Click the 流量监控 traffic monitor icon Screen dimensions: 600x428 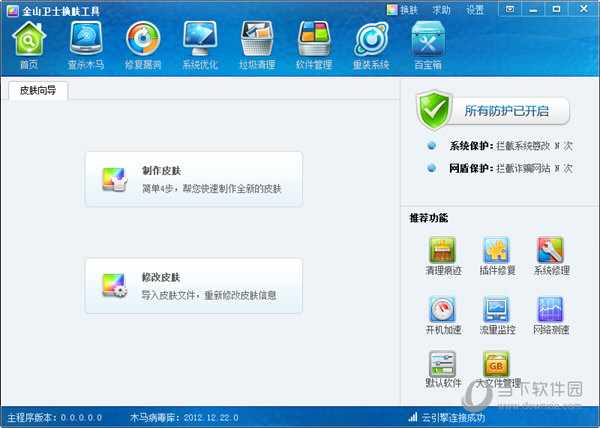(496, 309)
